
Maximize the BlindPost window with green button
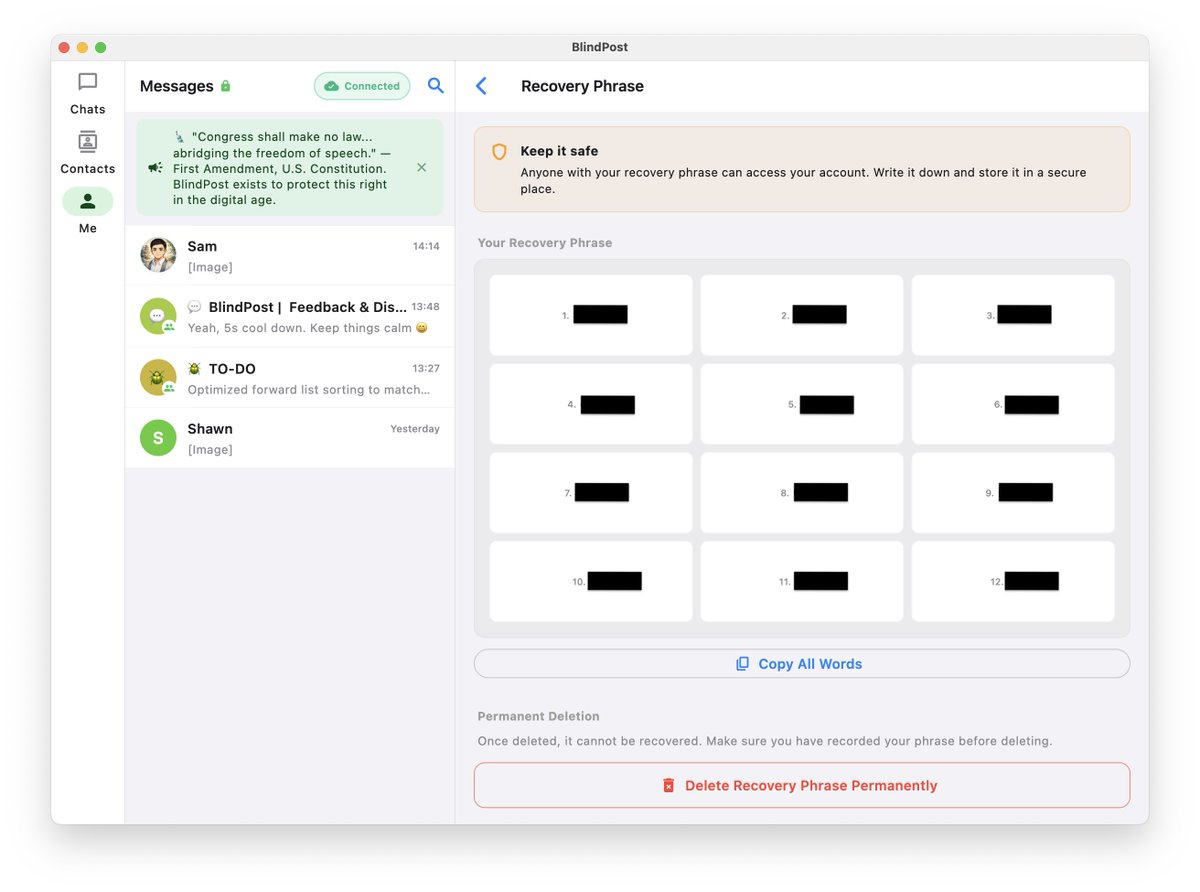pos(101,47)
